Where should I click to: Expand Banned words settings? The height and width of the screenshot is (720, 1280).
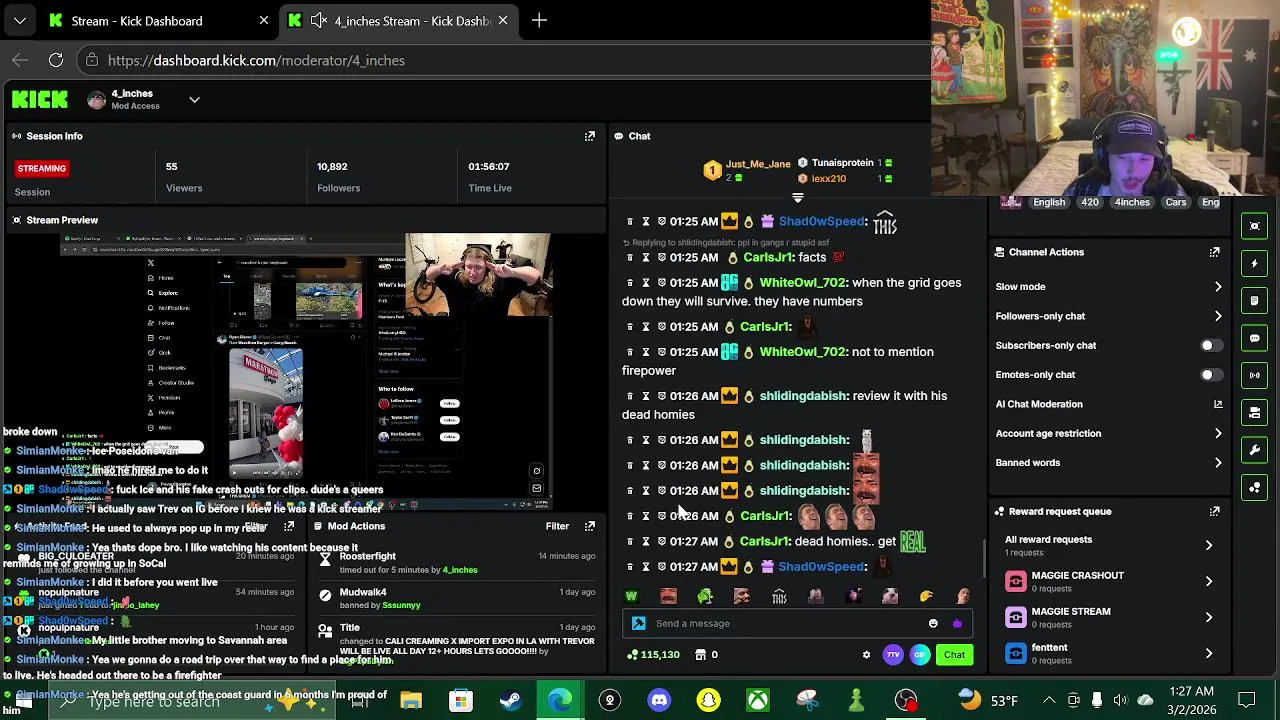[1218, 463]
